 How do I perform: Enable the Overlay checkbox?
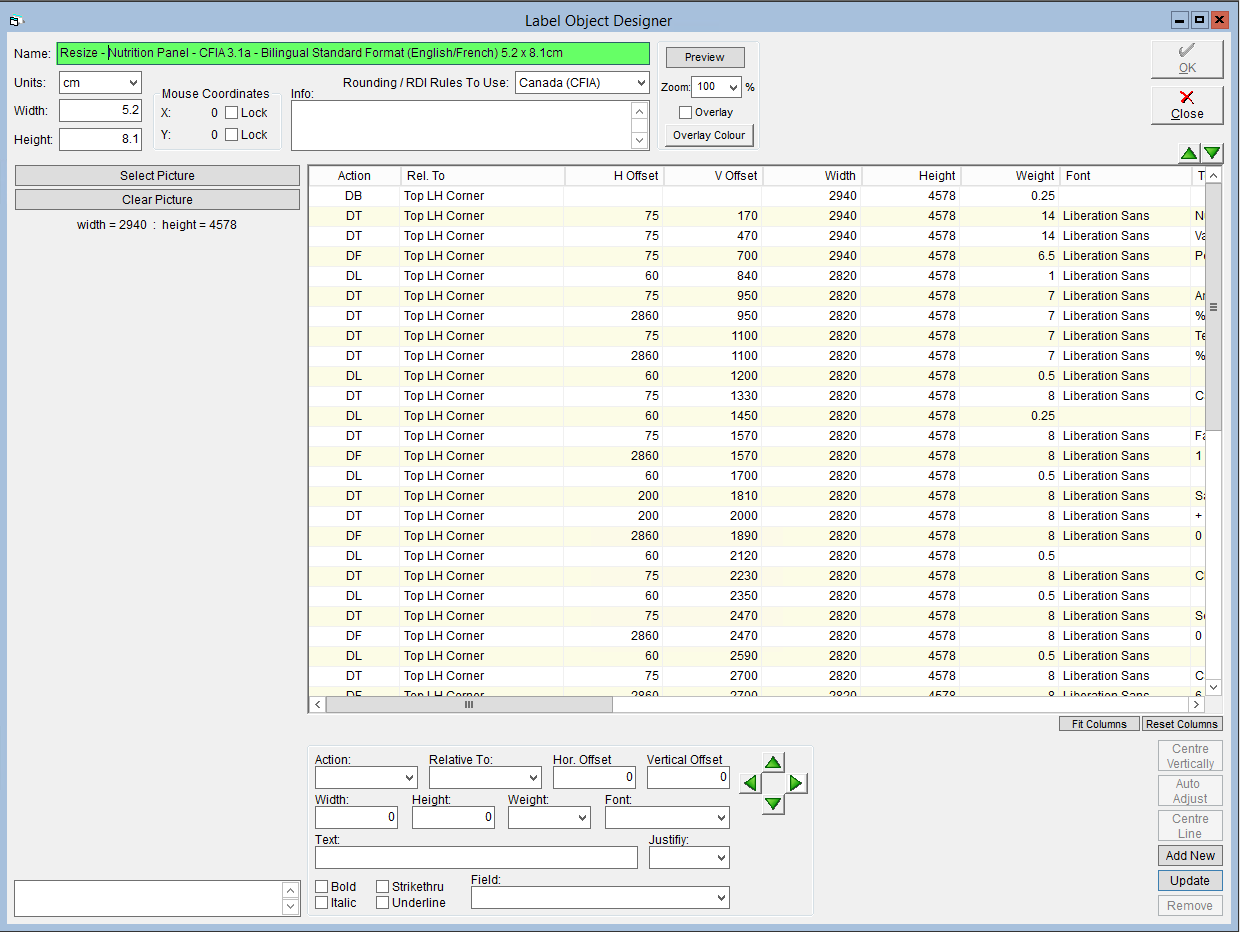click(685, 113)
